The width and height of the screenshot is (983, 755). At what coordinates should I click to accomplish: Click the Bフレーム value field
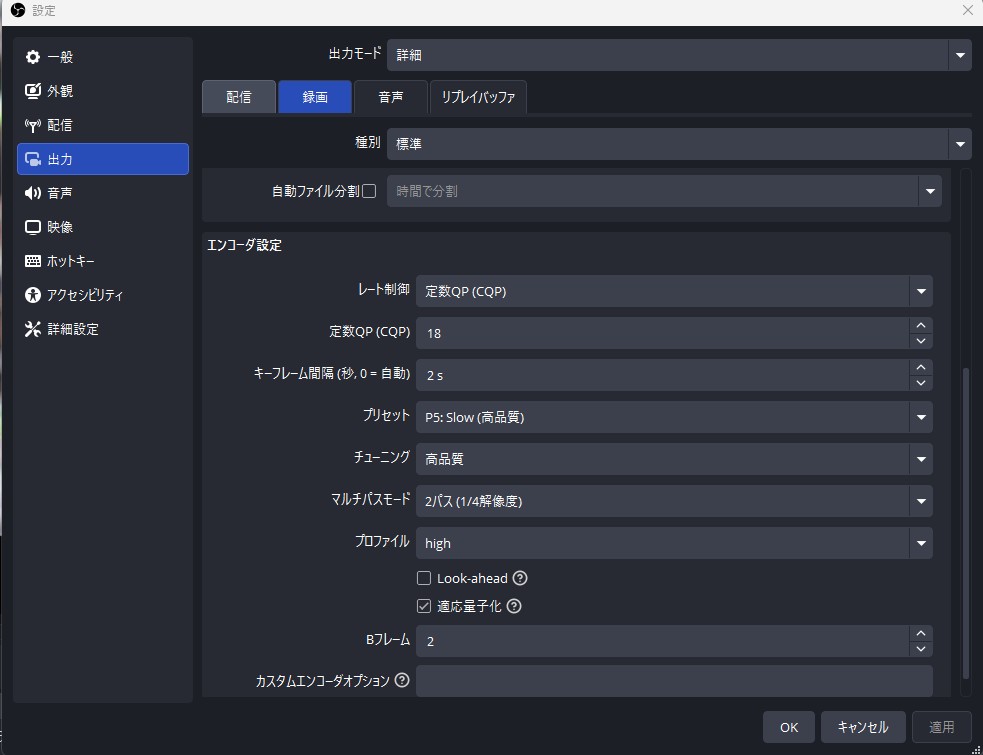[x=663, y=641]
